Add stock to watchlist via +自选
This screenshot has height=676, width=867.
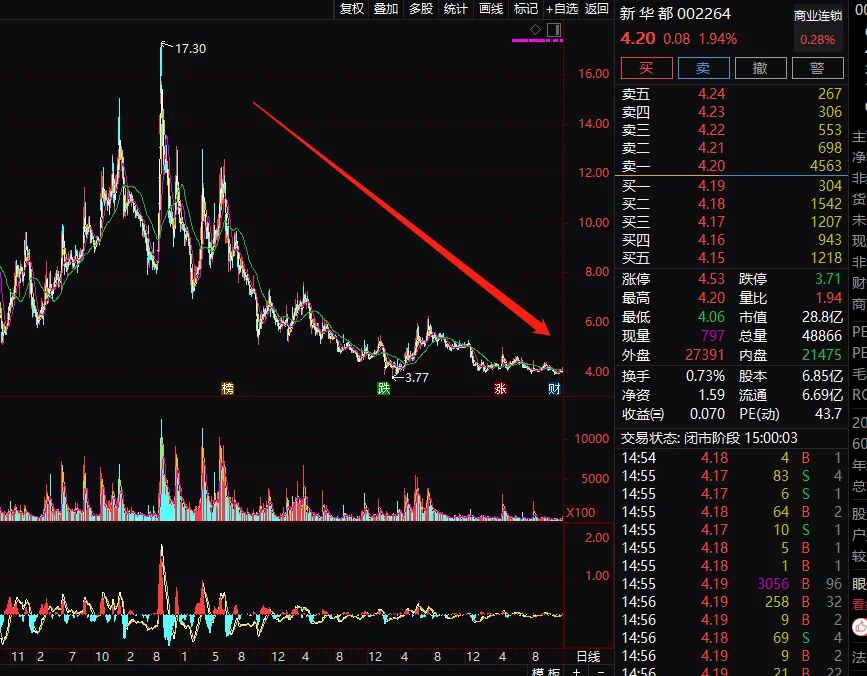pyautogui.click(x=562, y=8)
